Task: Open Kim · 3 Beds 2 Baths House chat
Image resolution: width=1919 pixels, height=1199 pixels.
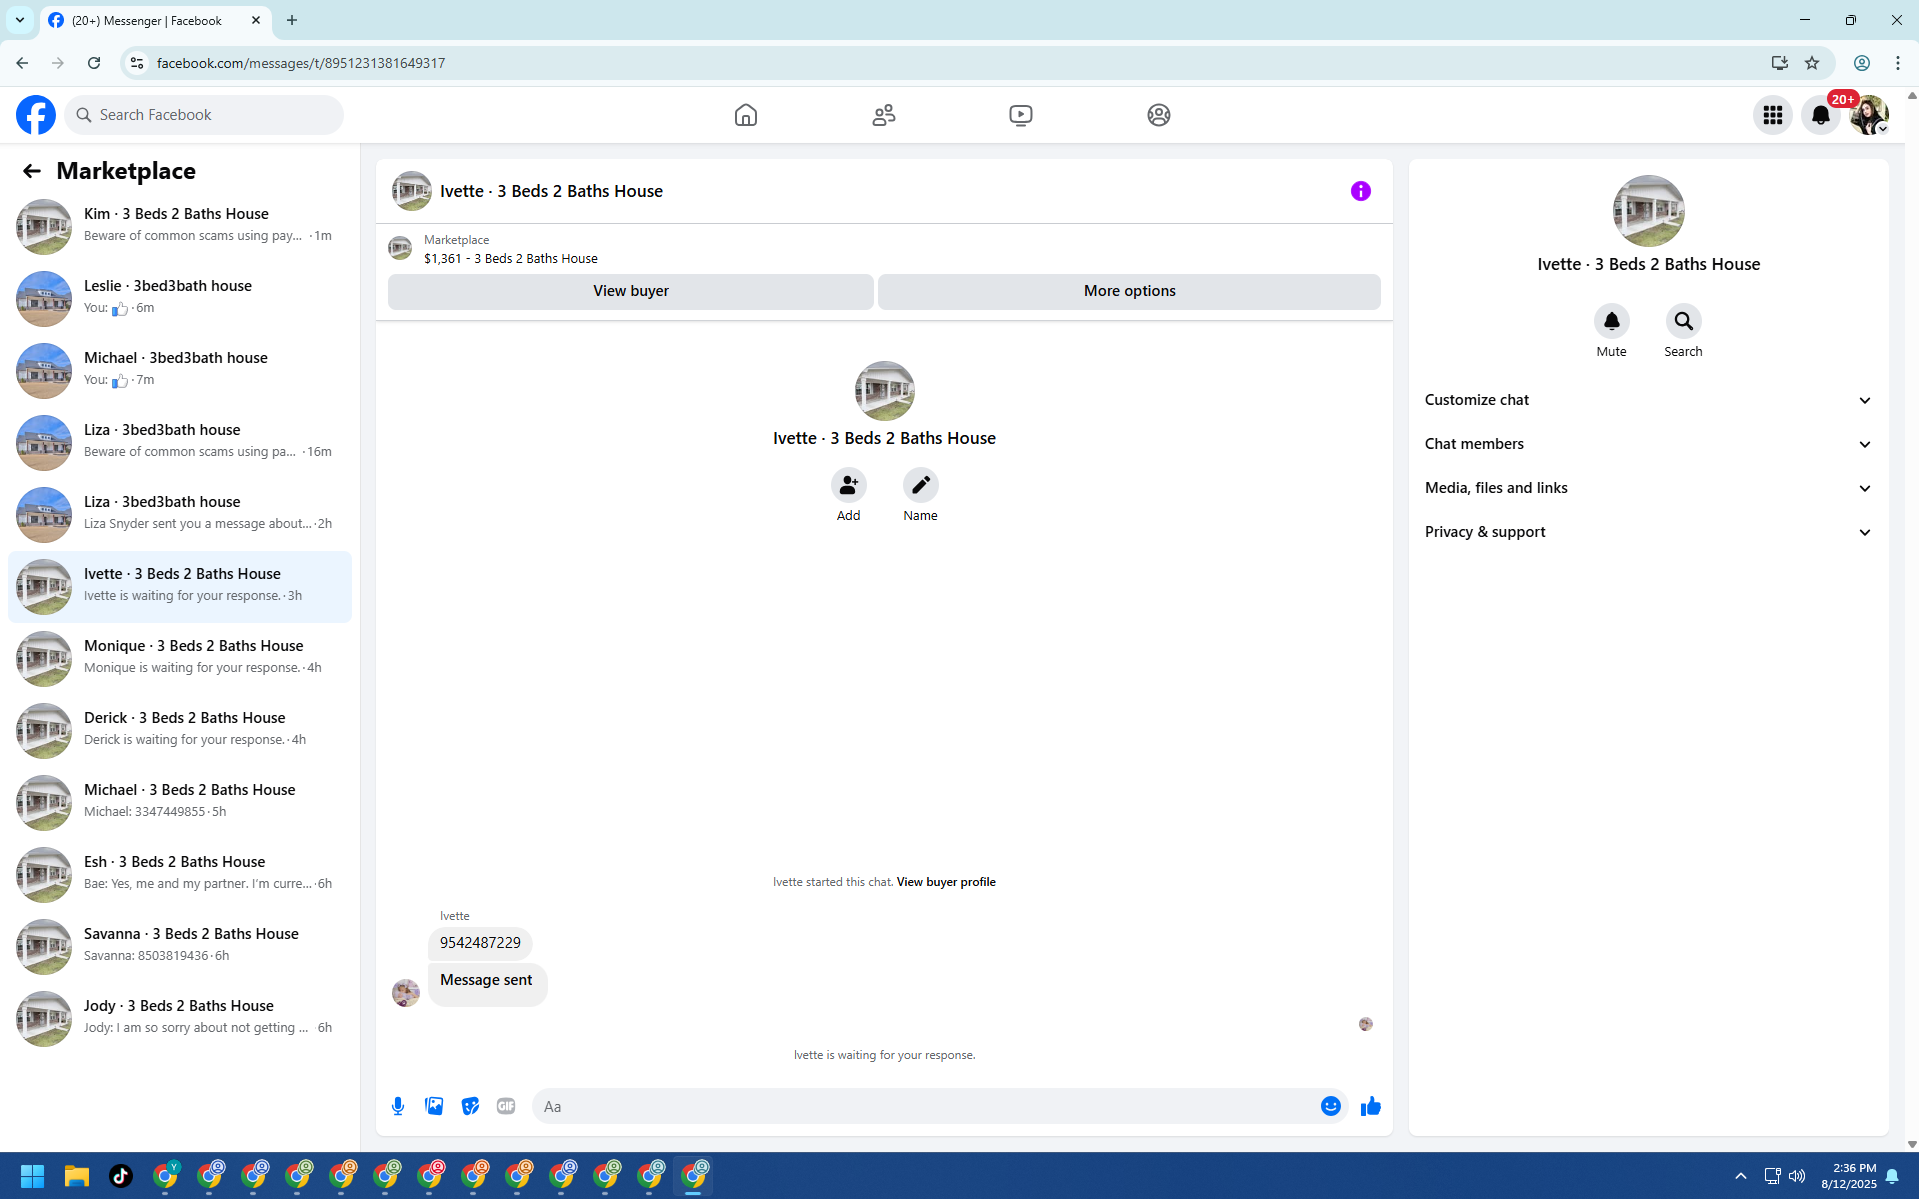Action: 180,225
